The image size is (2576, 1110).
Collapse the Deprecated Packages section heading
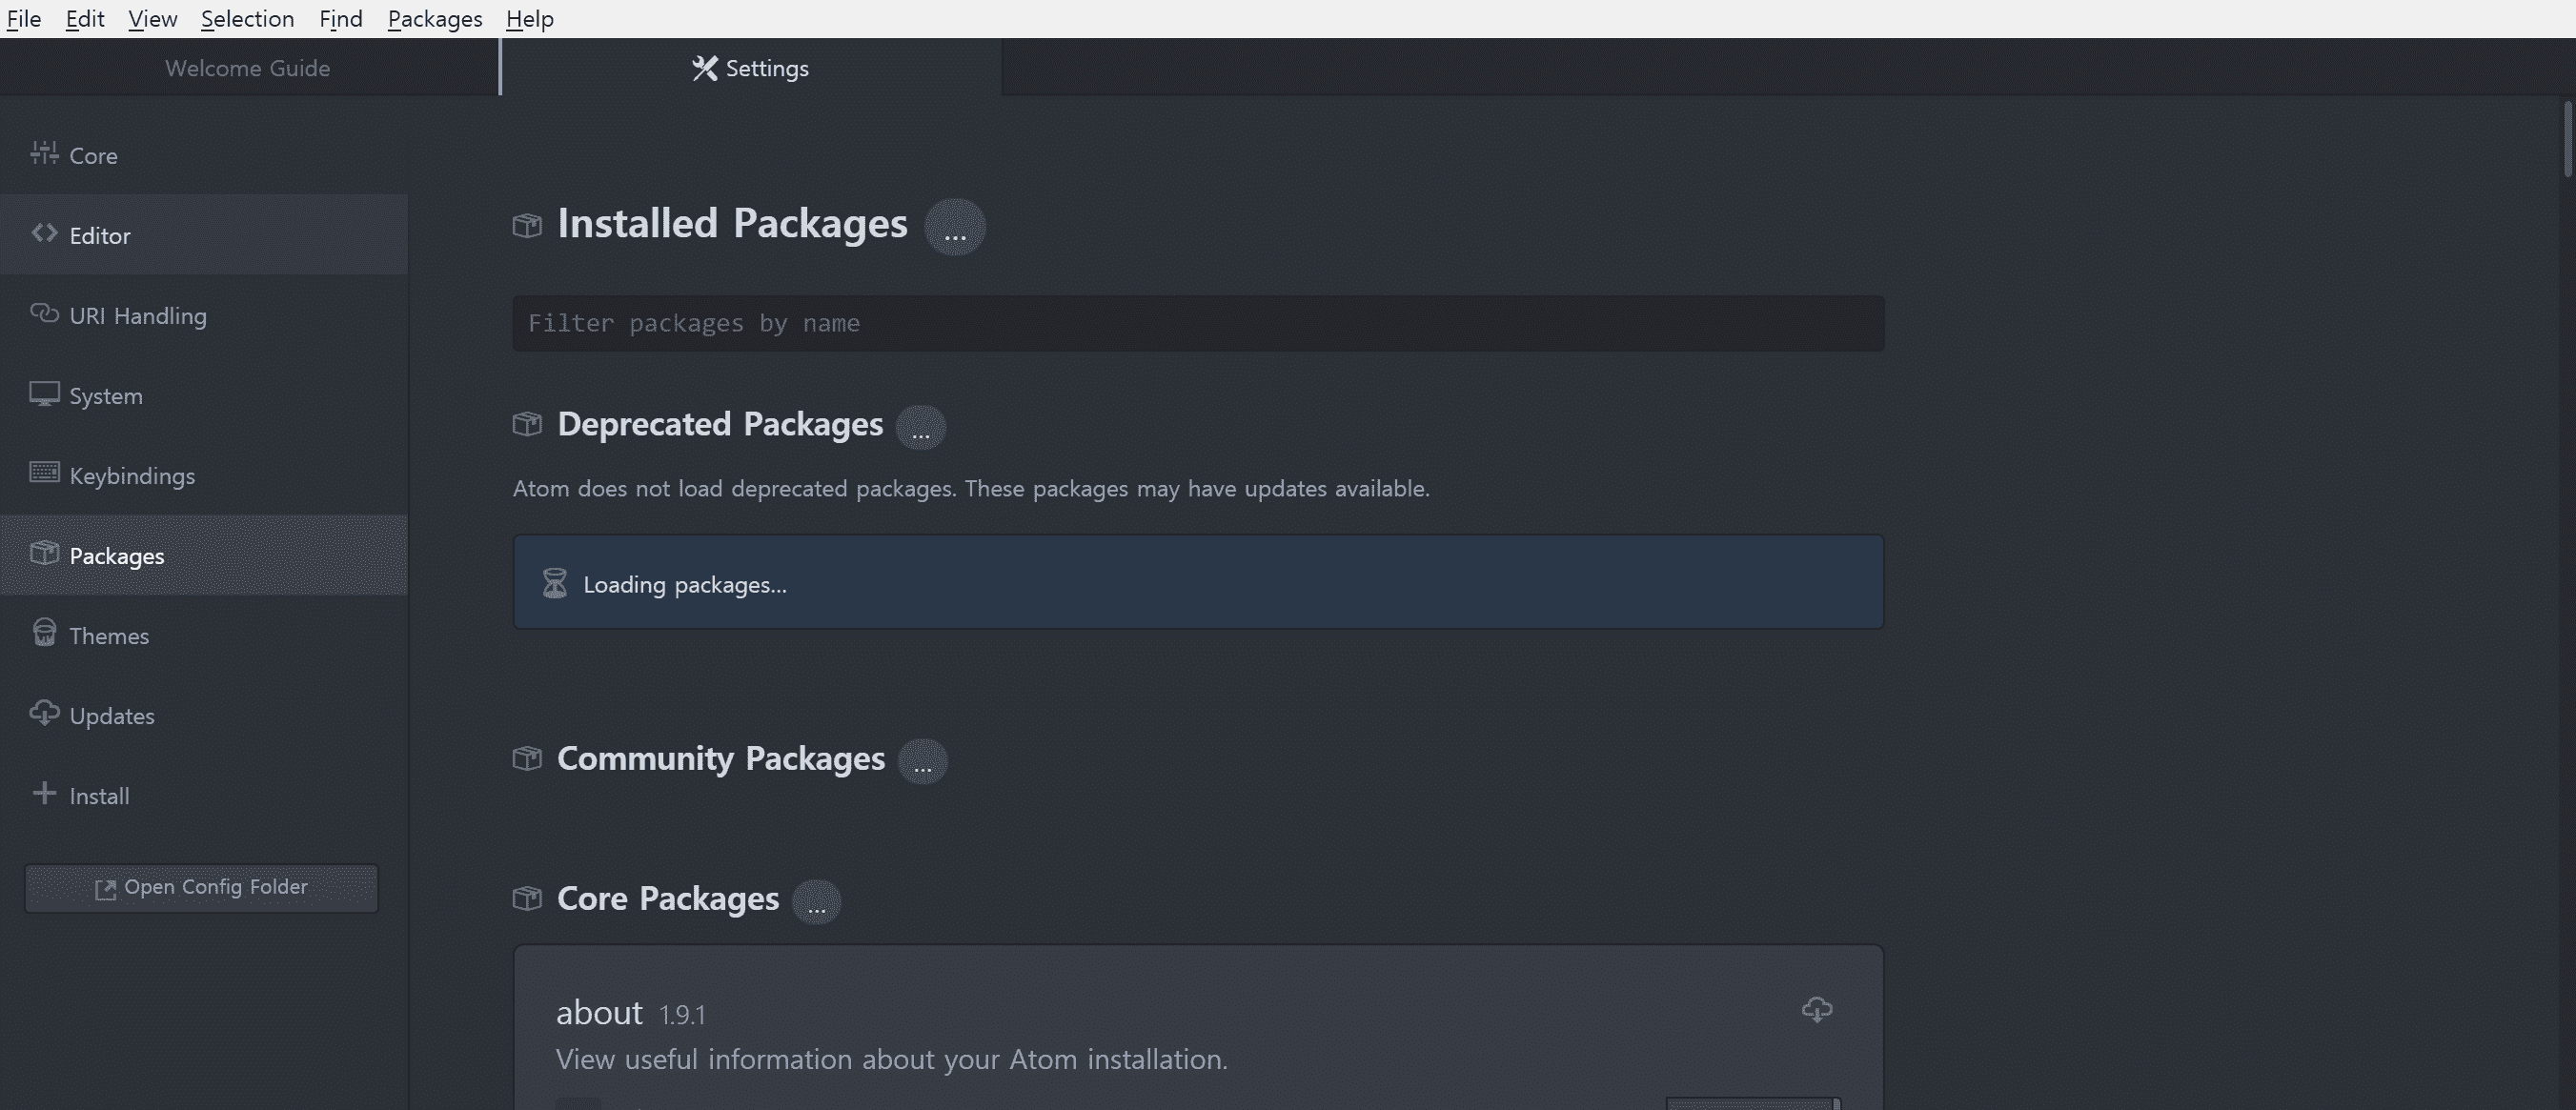[x=719, y=424]
